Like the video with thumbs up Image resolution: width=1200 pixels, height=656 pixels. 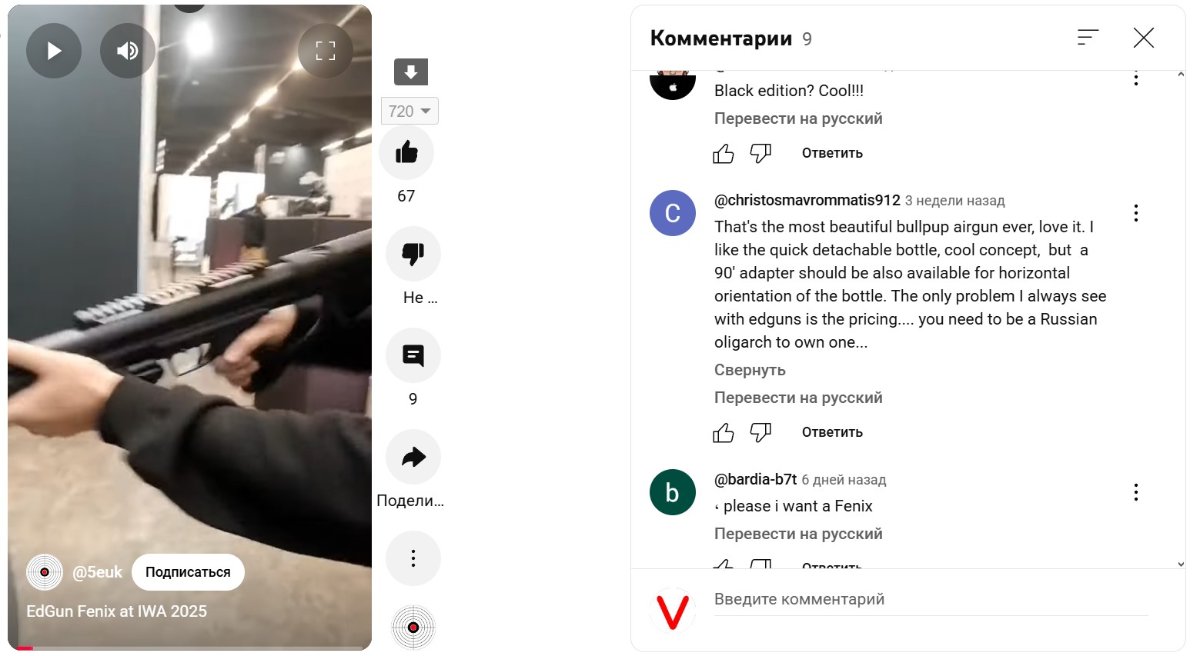(x=407, y=152)
